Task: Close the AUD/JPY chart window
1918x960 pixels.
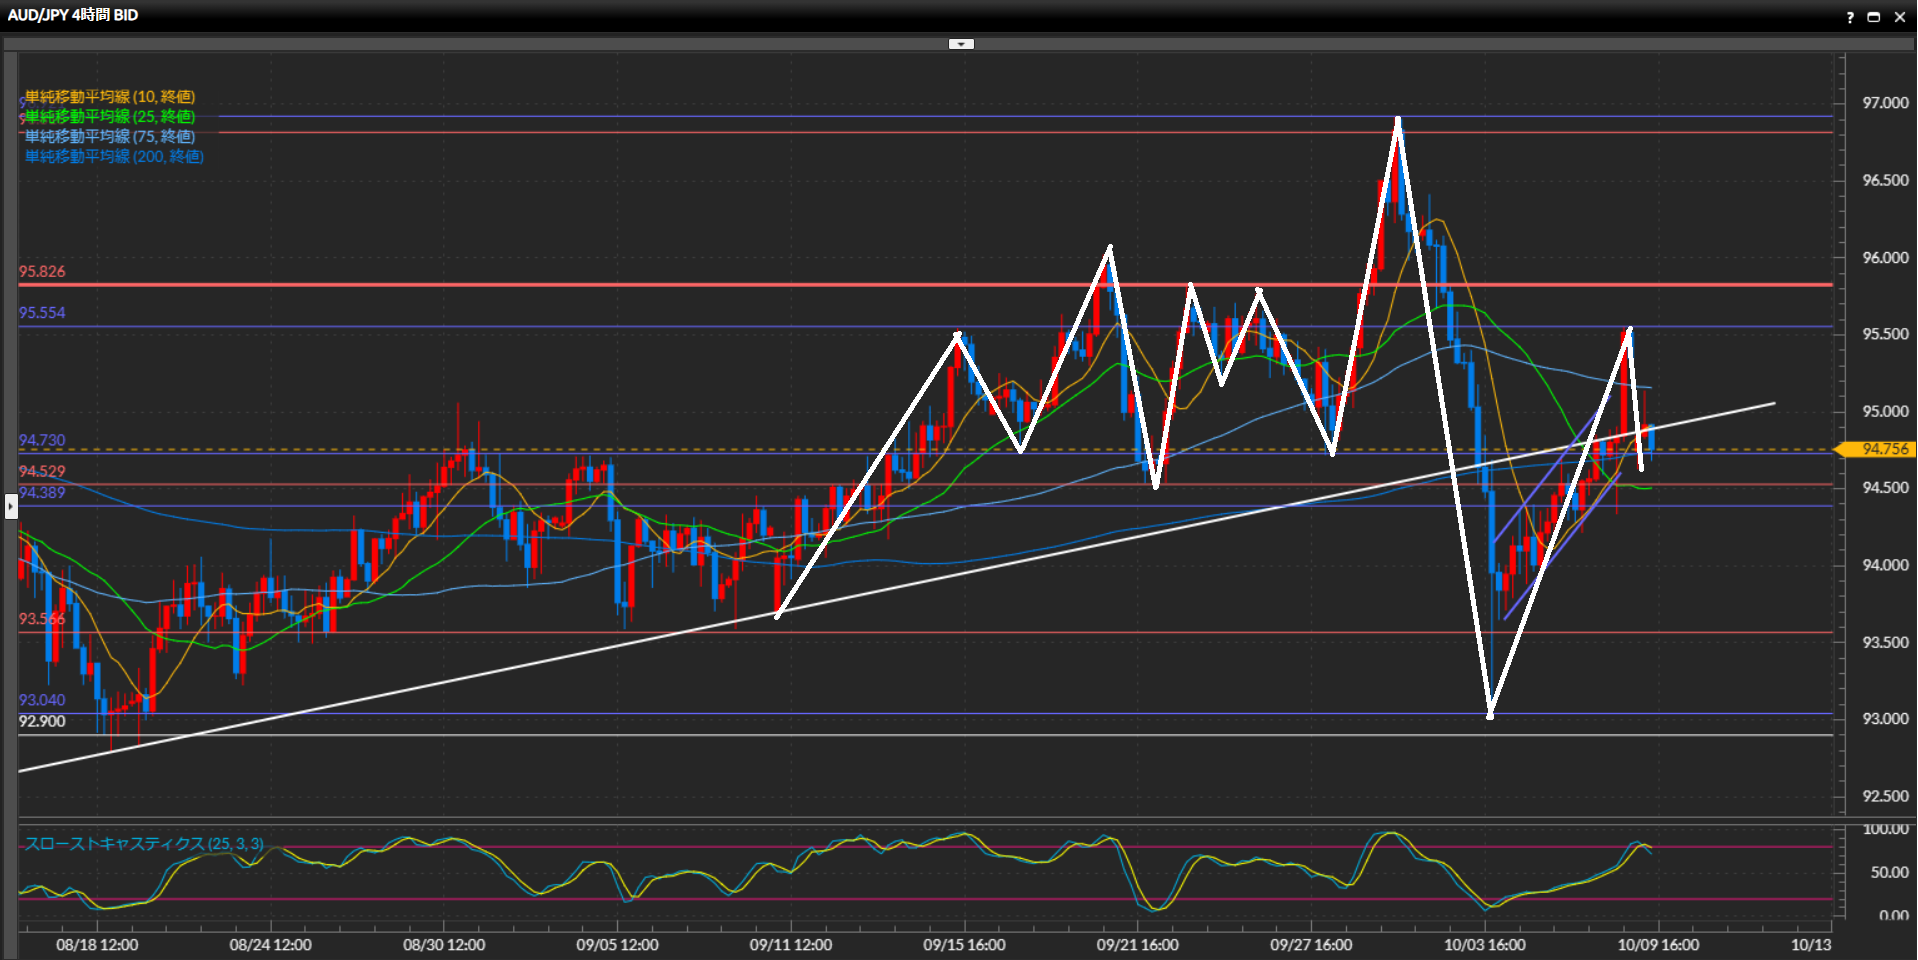Action: pos(1900,17)
